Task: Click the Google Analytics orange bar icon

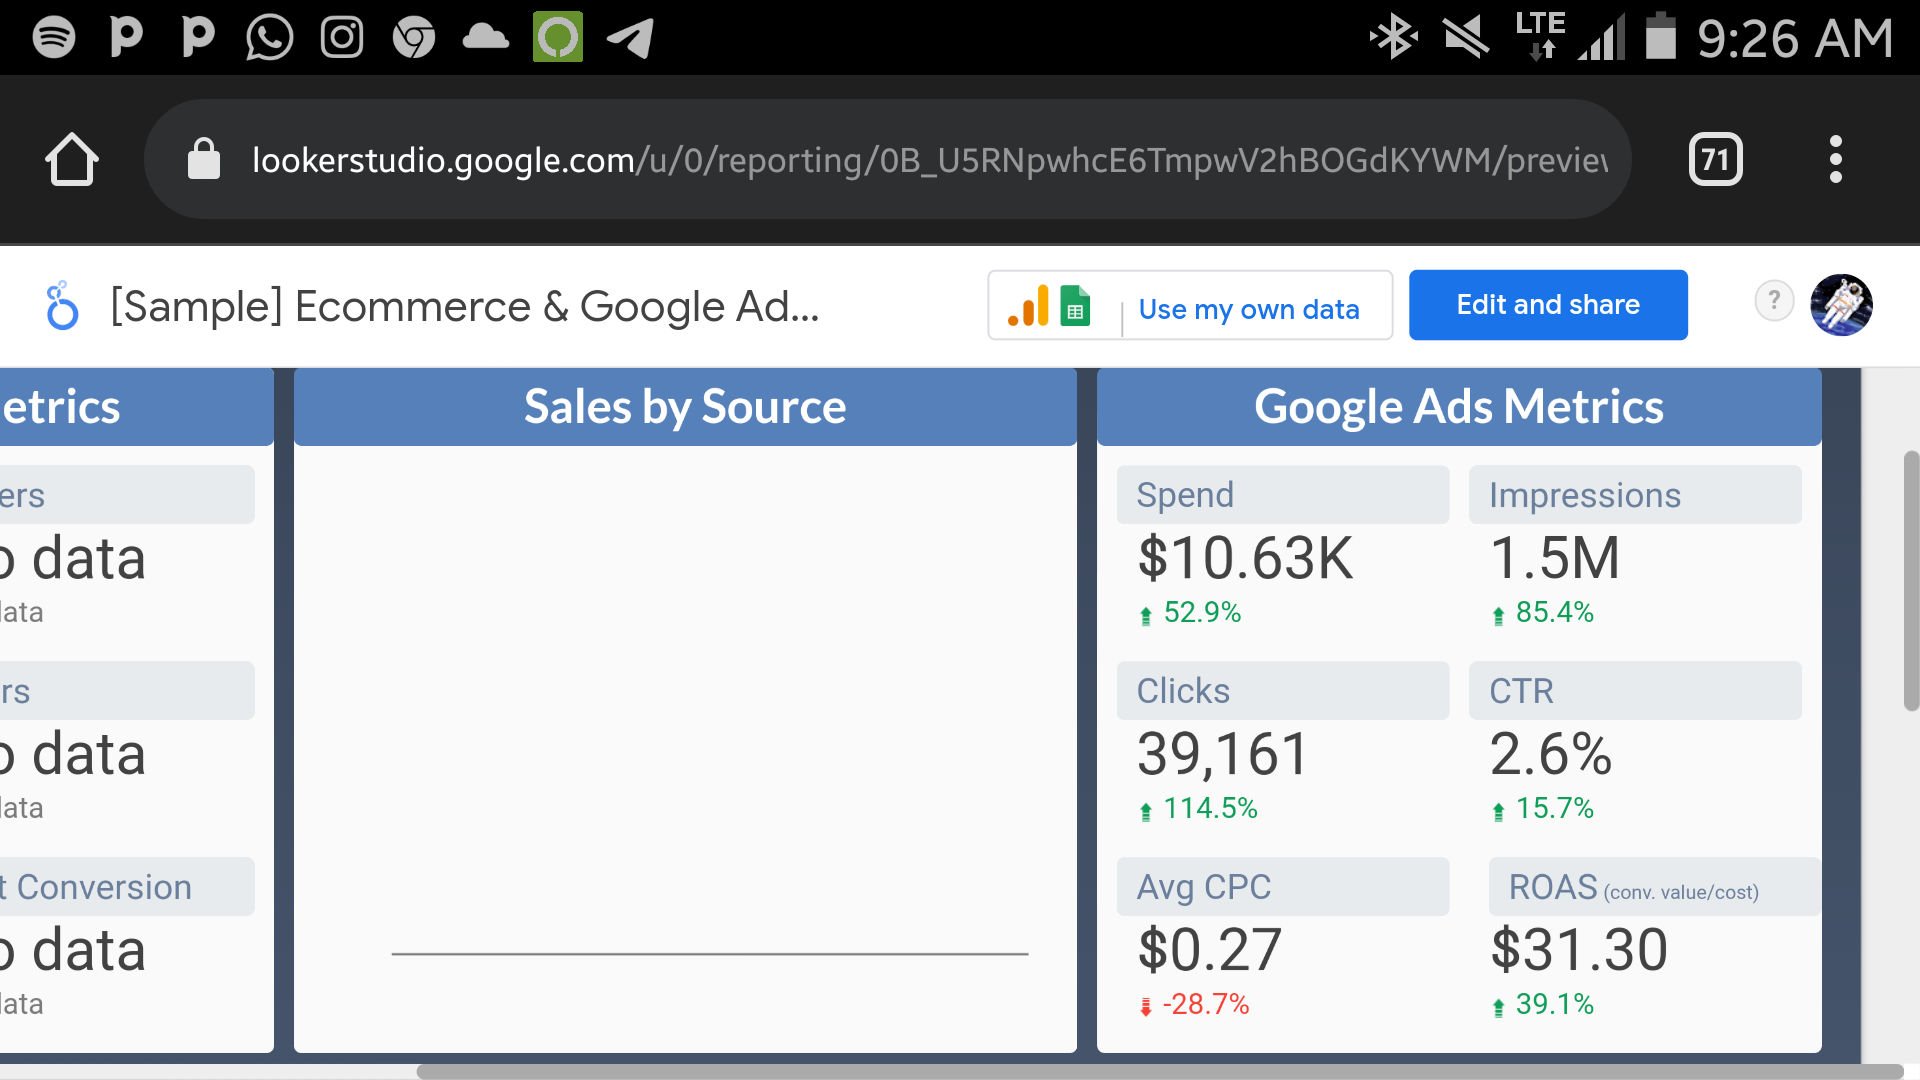Action: click(x=1029, y=306)
